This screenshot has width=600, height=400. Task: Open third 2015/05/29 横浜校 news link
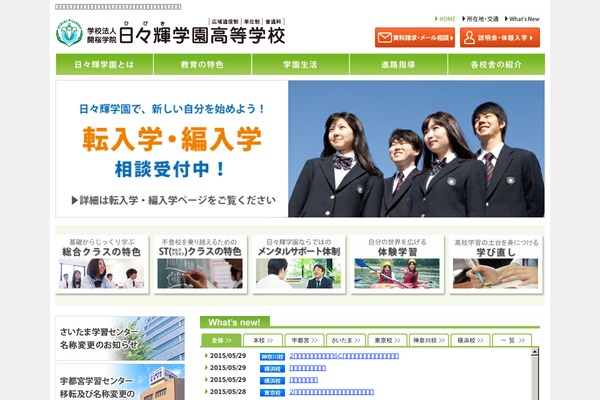click(303, 380)
